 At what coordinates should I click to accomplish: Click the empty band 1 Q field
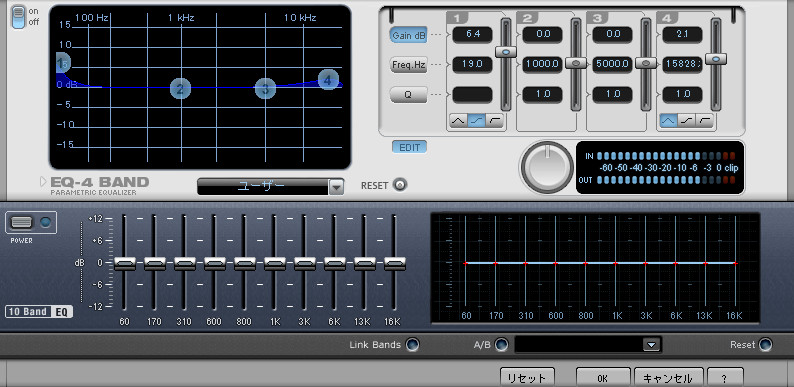tap(472, 94)
